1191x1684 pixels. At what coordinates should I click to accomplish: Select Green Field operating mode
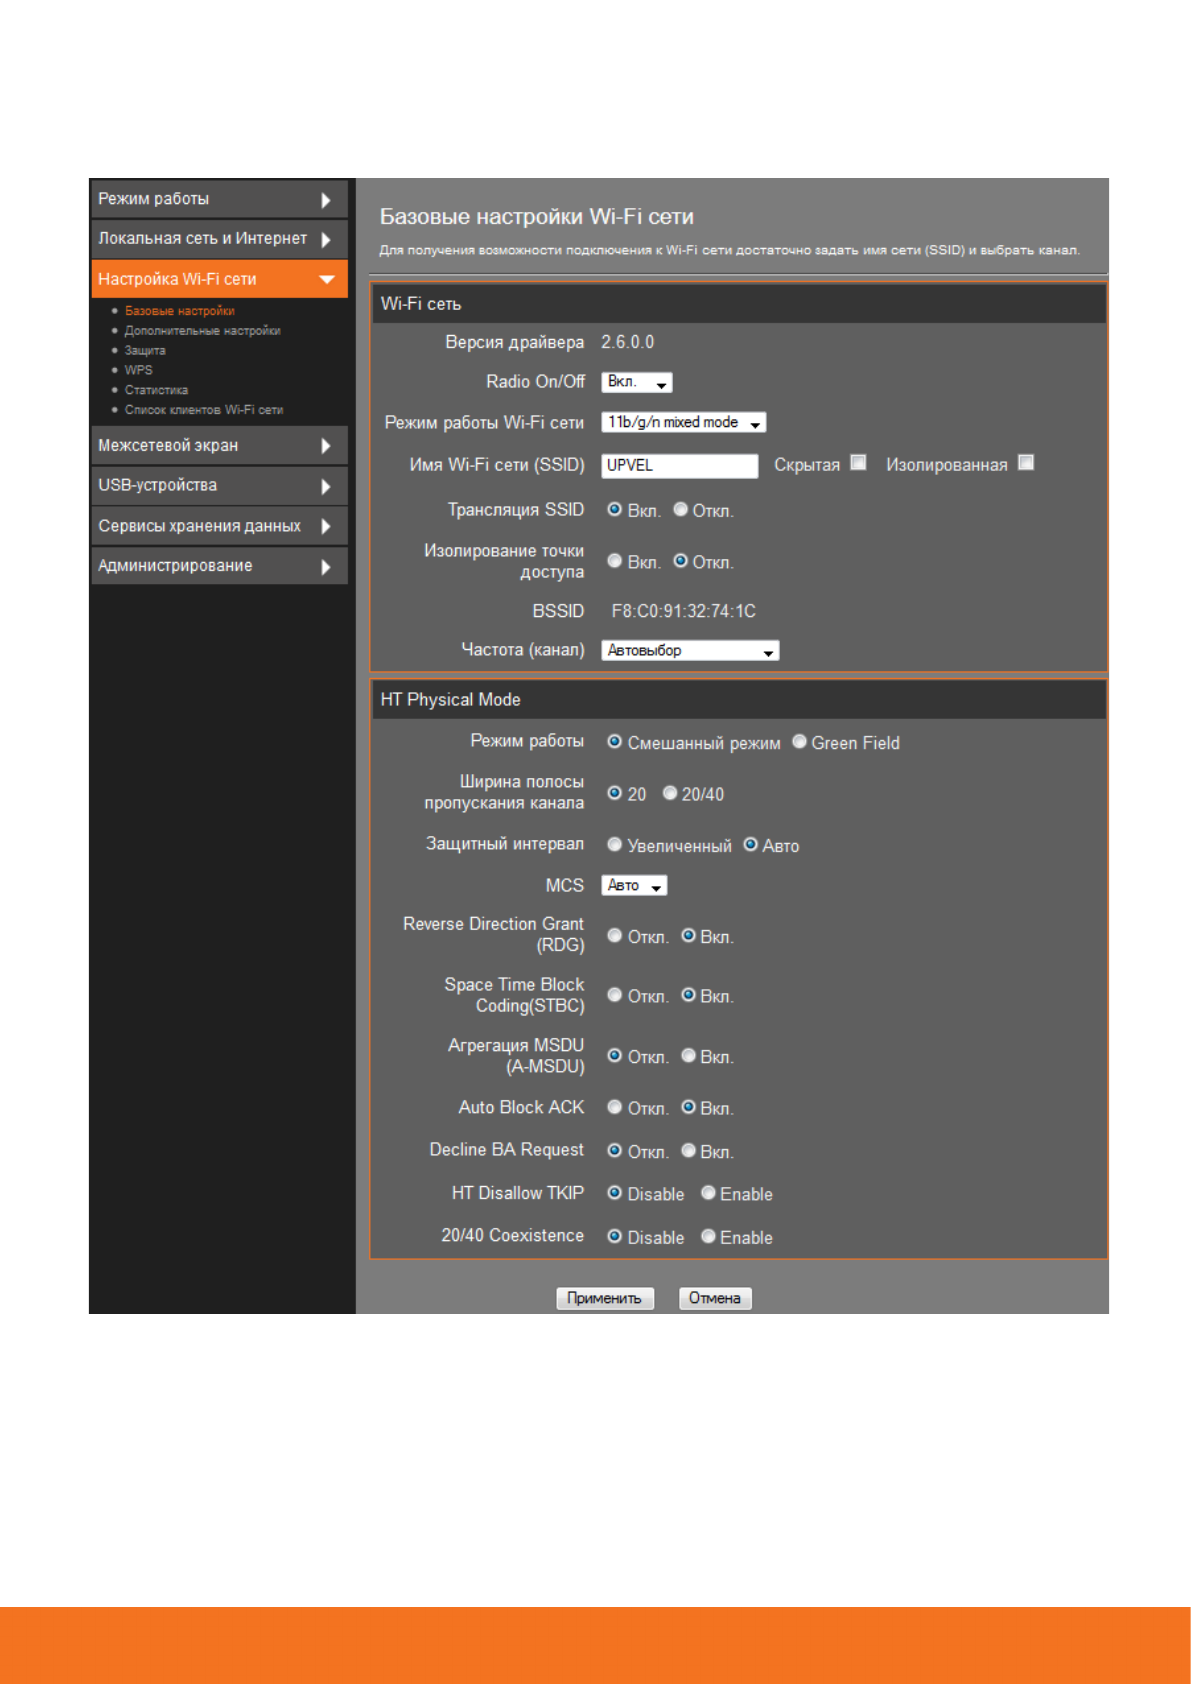pyautogui.click(x=800, y=742)
